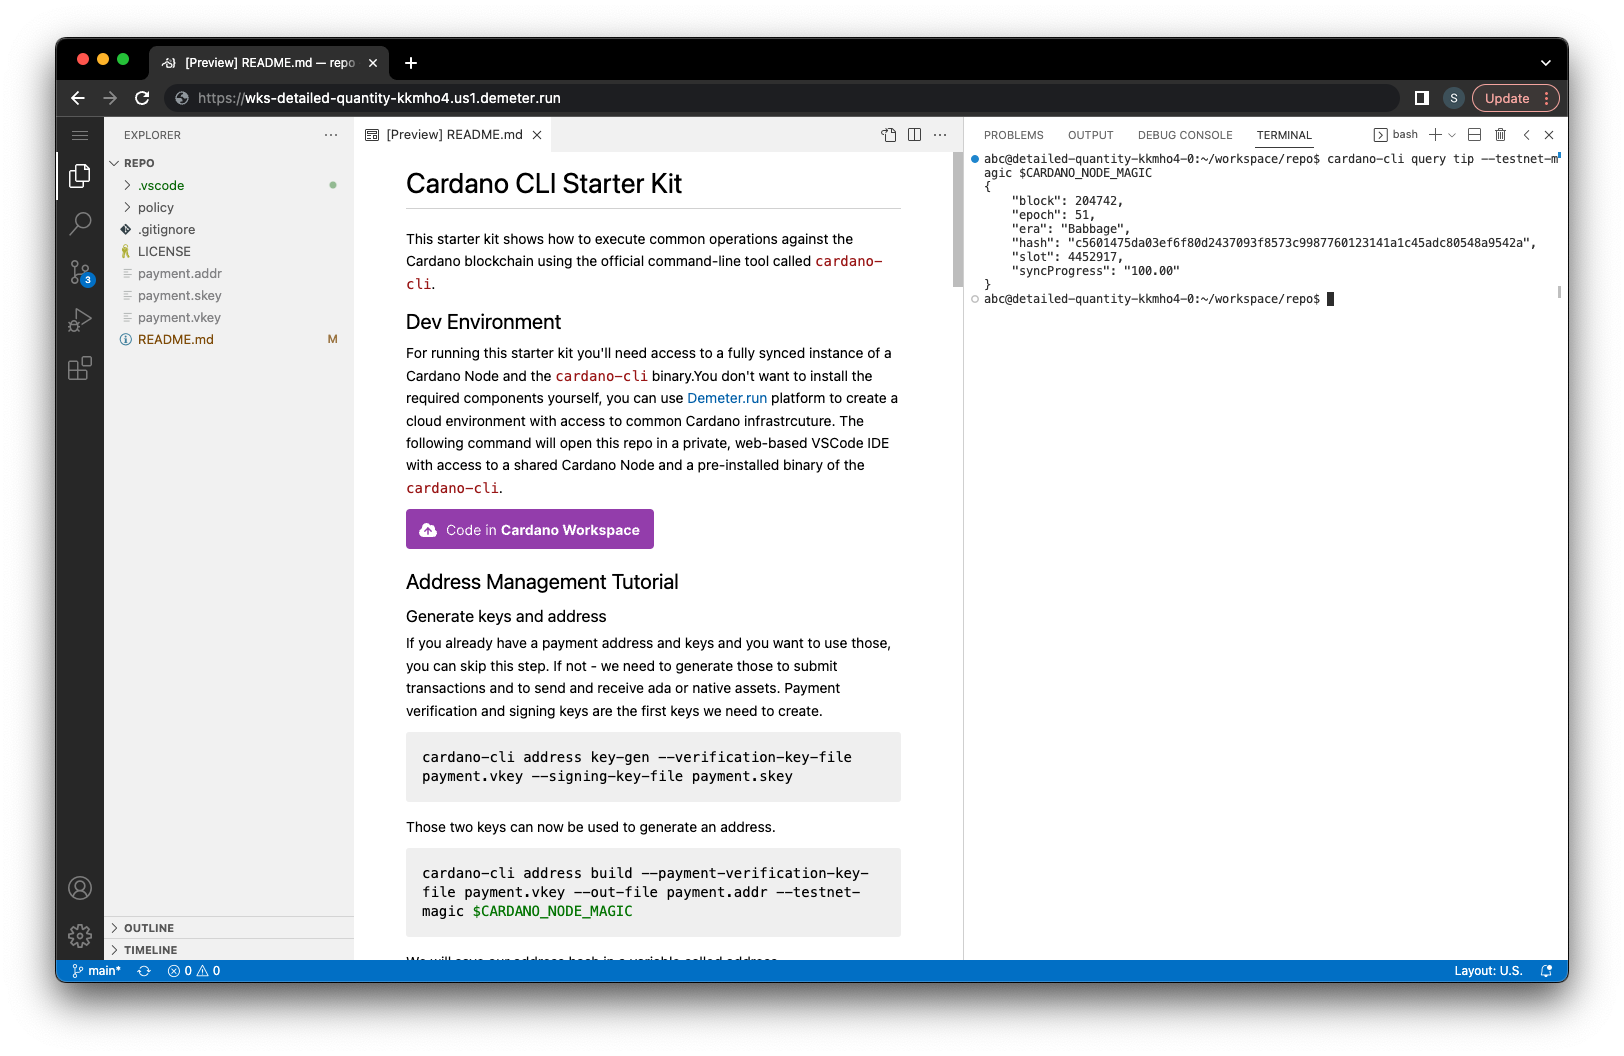Open the Extensions view
1624x1056 pixels.
coord(80,368)
